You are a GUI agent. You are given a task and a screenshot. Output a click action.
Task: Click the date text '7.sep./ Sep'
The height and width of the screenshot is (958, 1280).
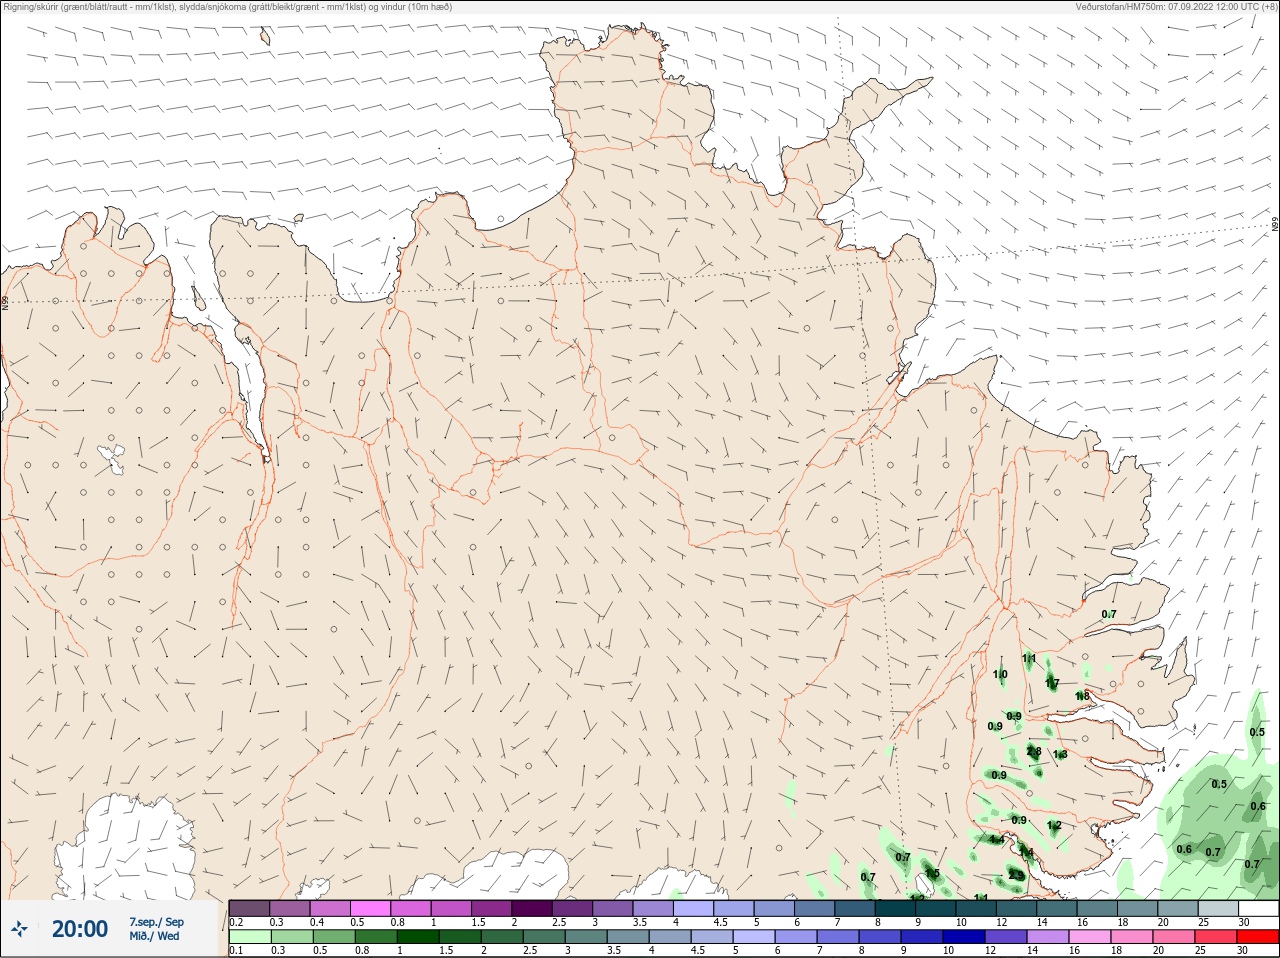click(156, 922)
